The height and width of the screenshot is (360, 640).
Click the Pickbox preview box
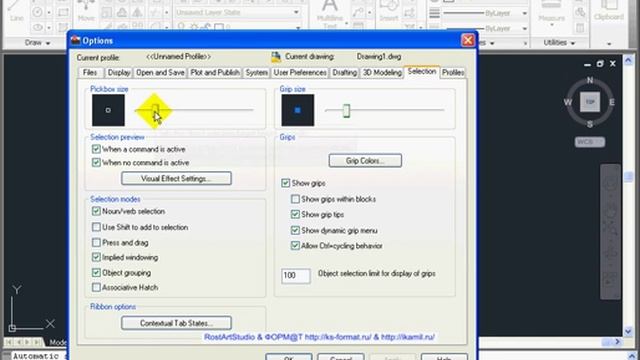[108, 110]
